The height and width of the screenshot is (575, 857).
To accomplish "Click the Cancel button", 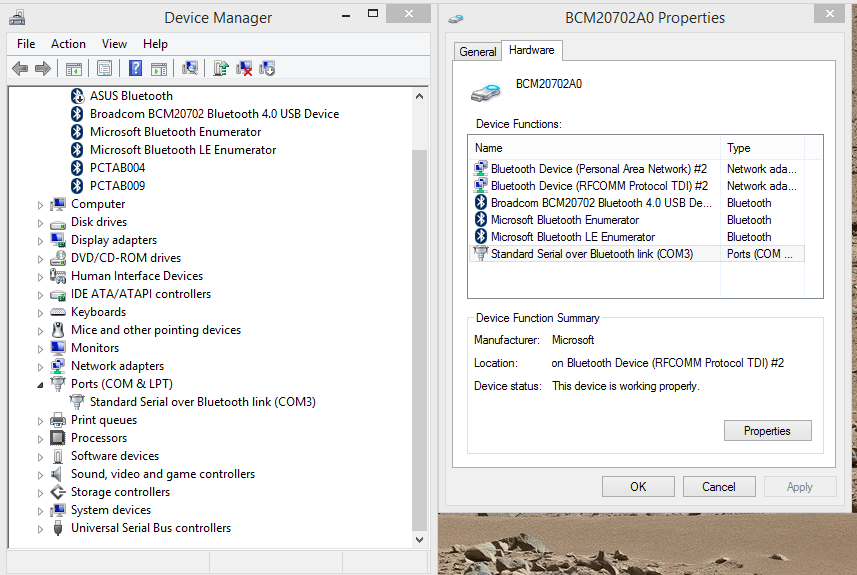I will (x=718, y=487).
